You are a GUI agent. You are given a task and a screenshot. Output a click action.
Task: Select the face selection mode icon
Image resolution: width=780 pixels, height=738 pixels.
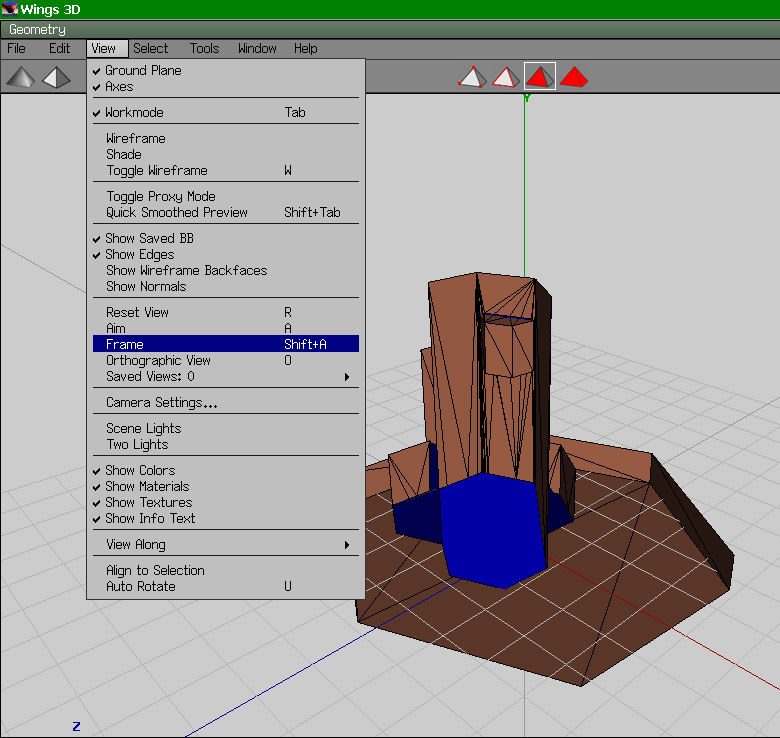(540, 76)
